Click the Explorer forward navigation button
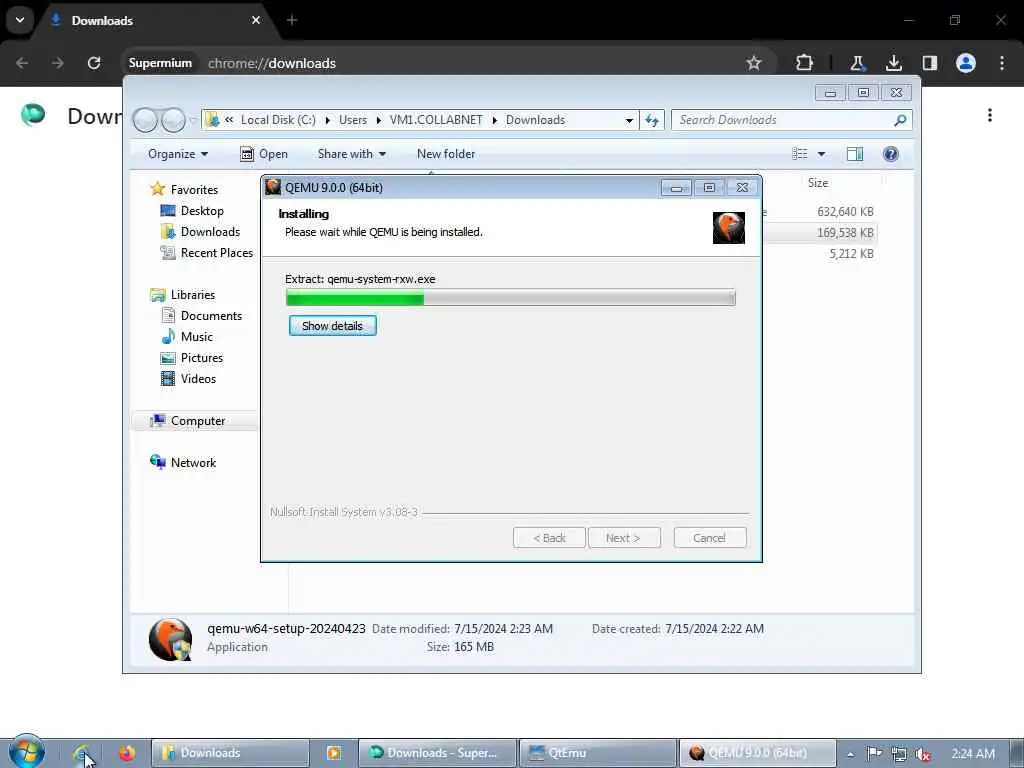The image size is (1024, 768). [x=173, y=120]
